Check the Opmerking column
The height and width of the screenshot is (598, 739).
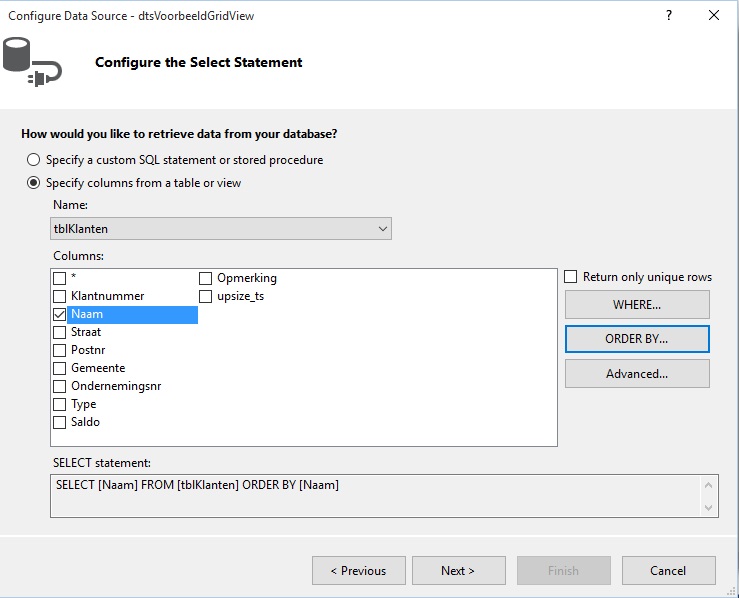click(x=205, y=279)
